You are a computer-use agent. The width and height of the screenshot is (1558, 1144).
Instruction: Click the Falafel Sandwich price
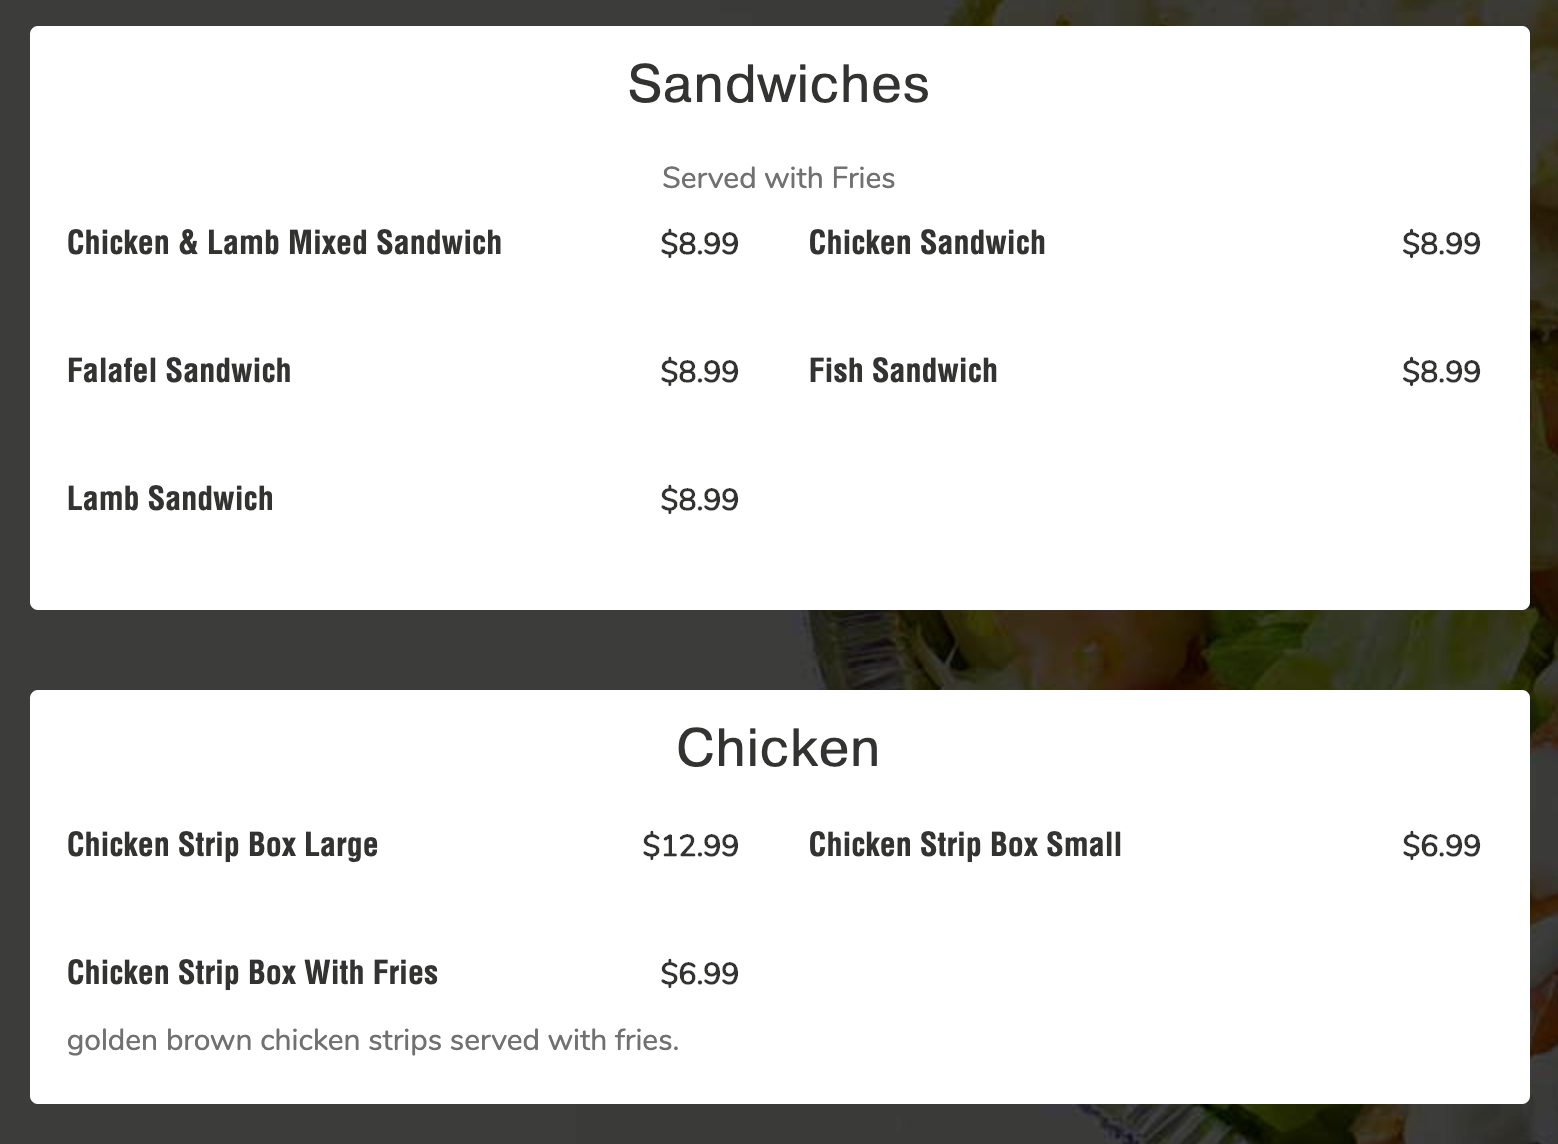tap(699, 372)
